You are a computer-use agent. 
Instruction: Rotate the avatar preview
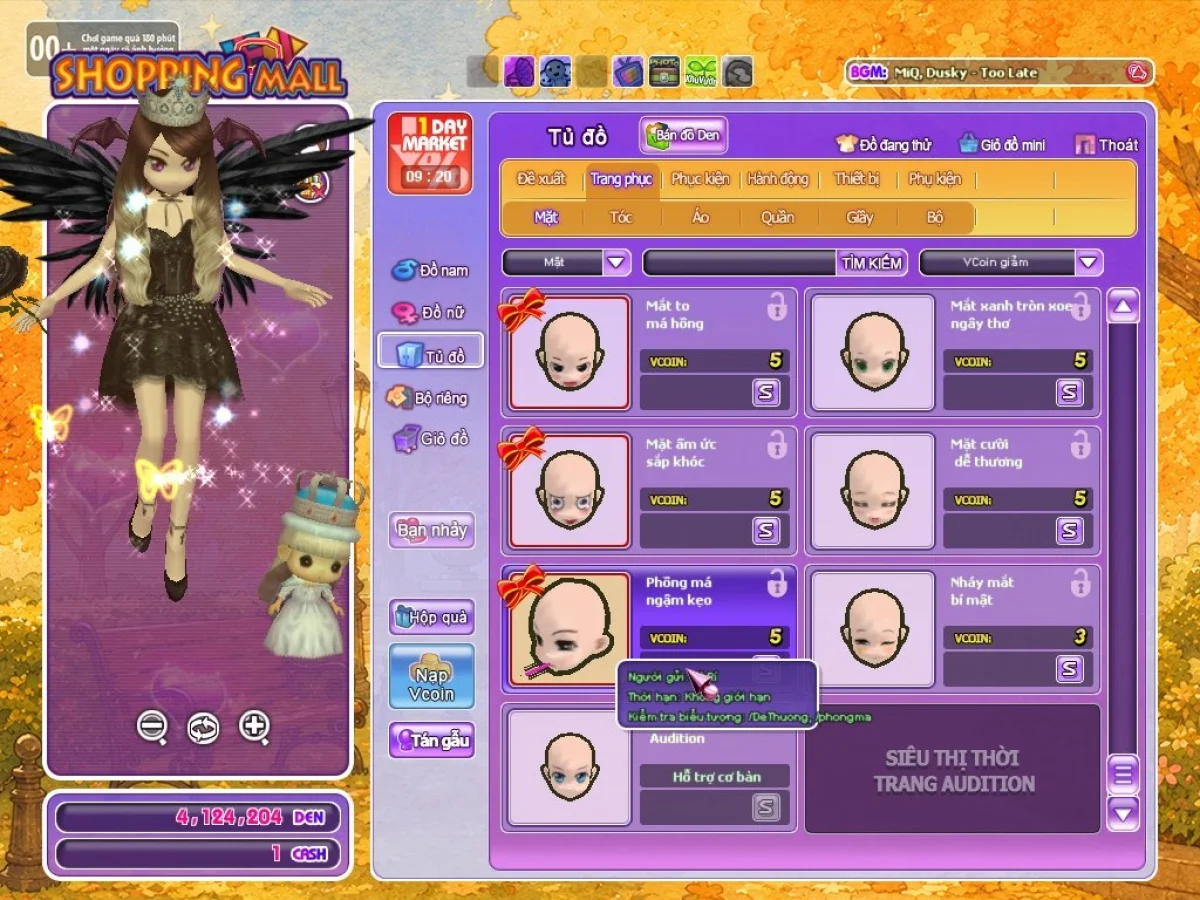[203, 728]
